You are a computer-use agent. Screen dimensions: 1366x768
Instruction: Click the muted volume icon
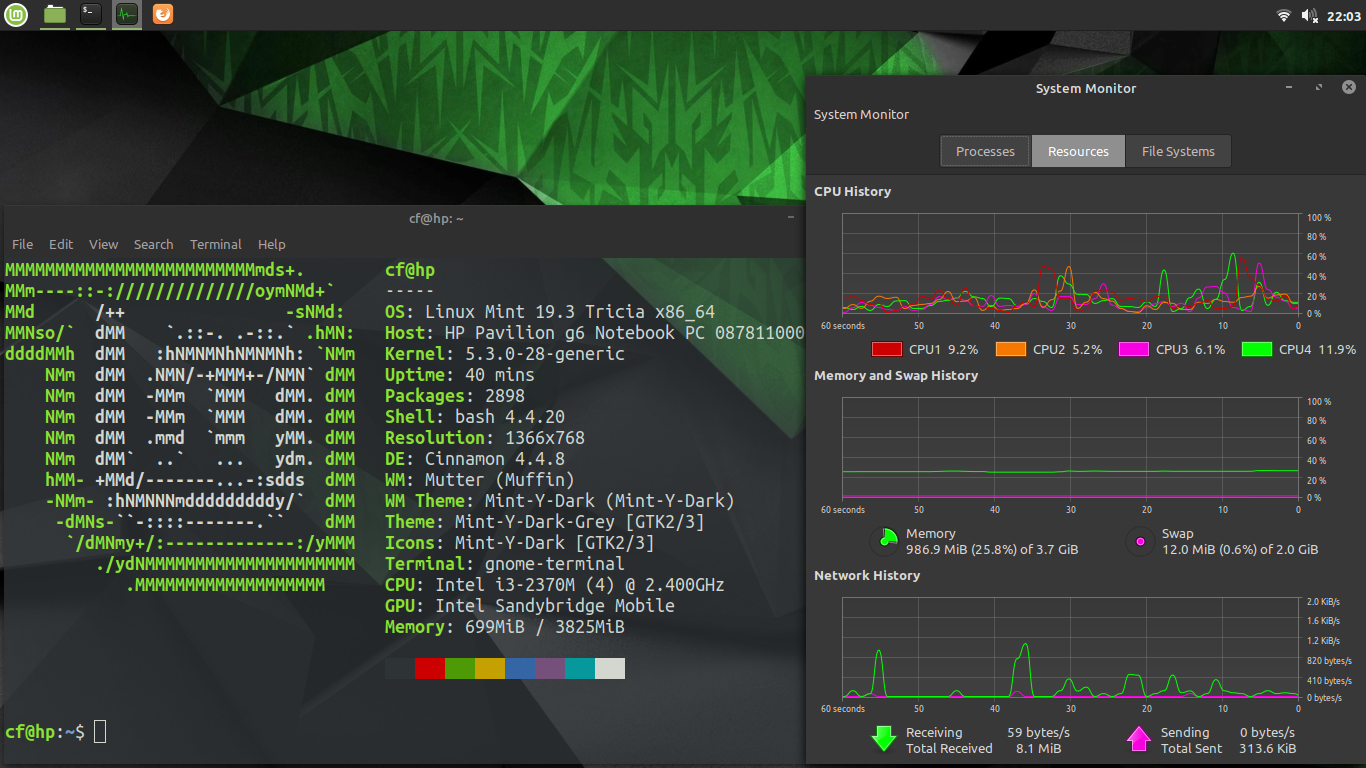tap(1310, 15)
